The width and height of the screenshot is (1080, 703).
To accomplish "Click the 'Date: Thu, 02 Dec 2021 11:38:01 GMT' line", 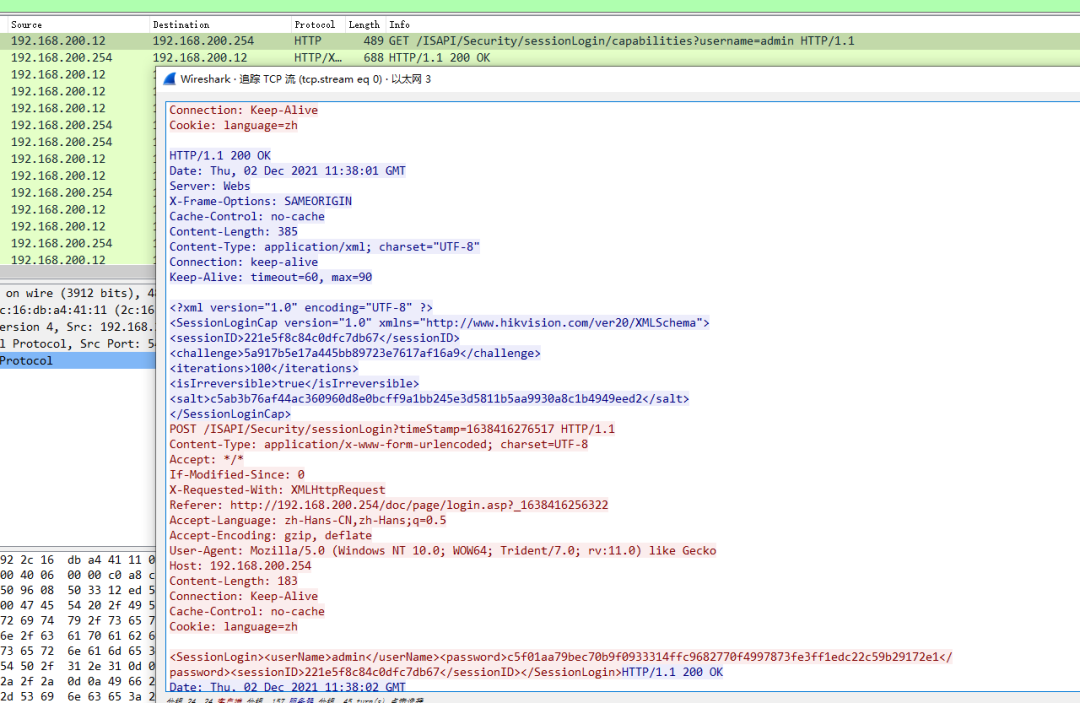I will (287, 171).
